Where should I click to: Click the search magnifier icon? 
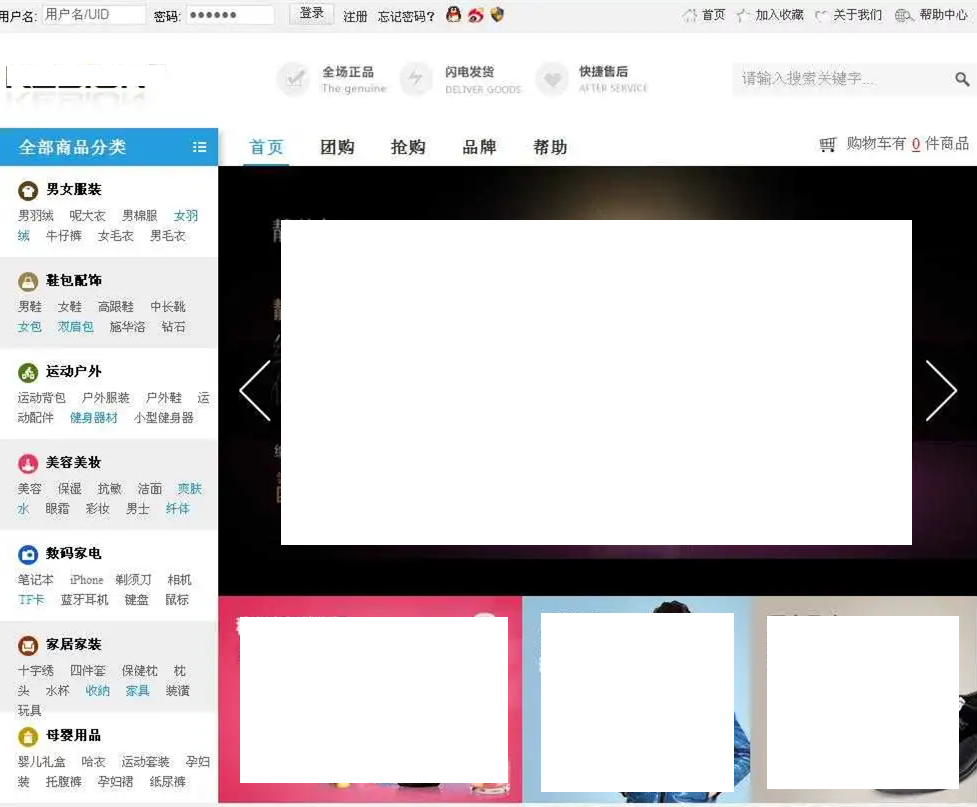point(962,78)
